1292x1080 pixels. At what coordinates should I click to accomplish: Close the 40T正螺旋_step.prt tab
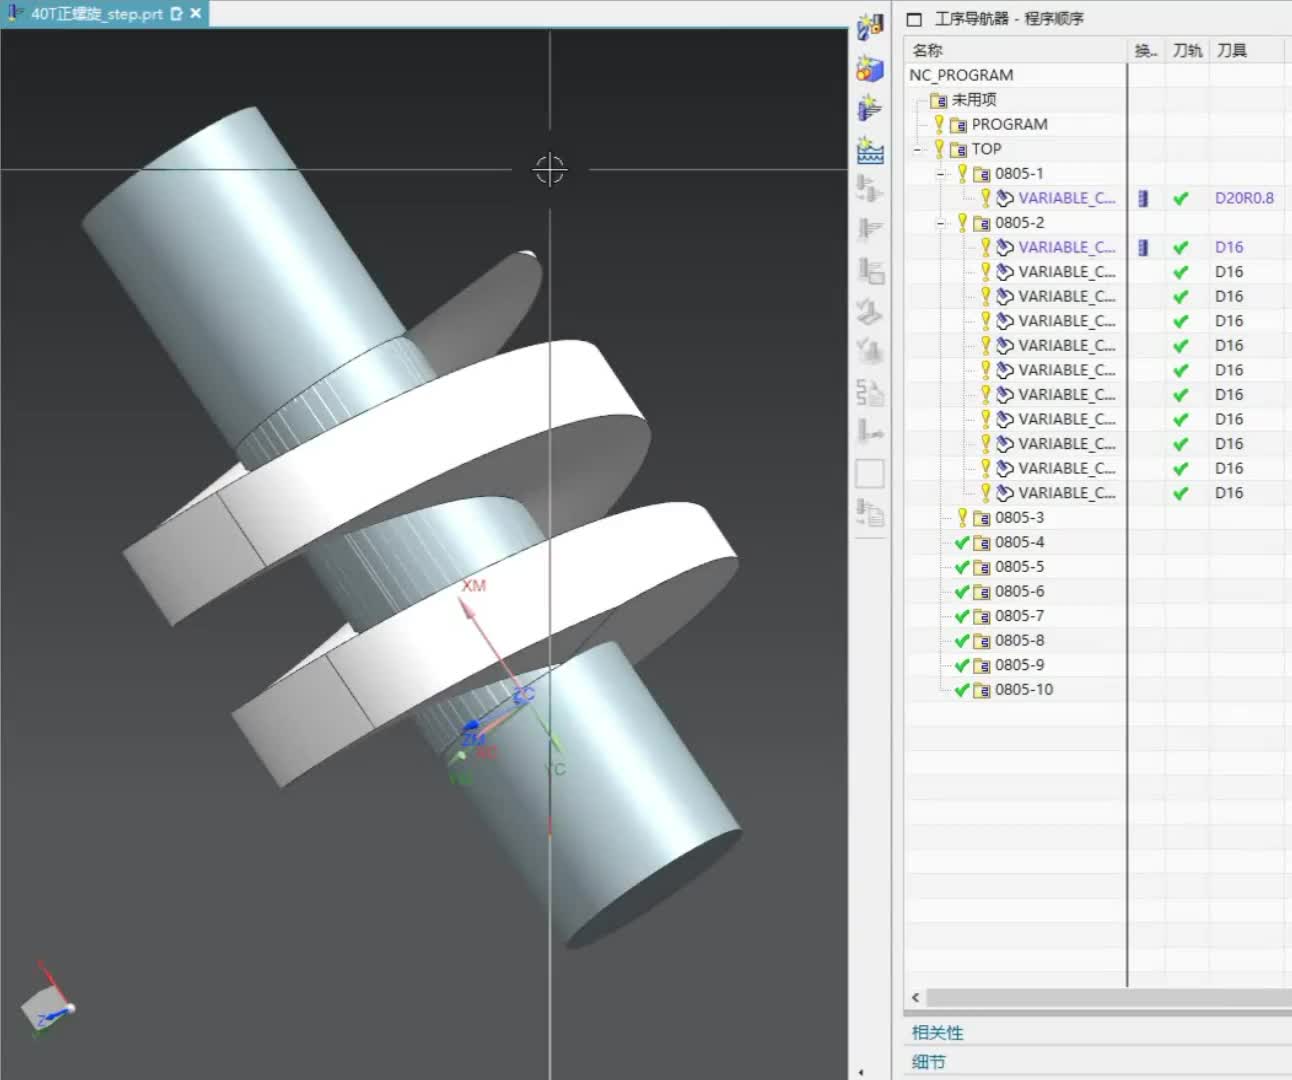coord(196,14)
